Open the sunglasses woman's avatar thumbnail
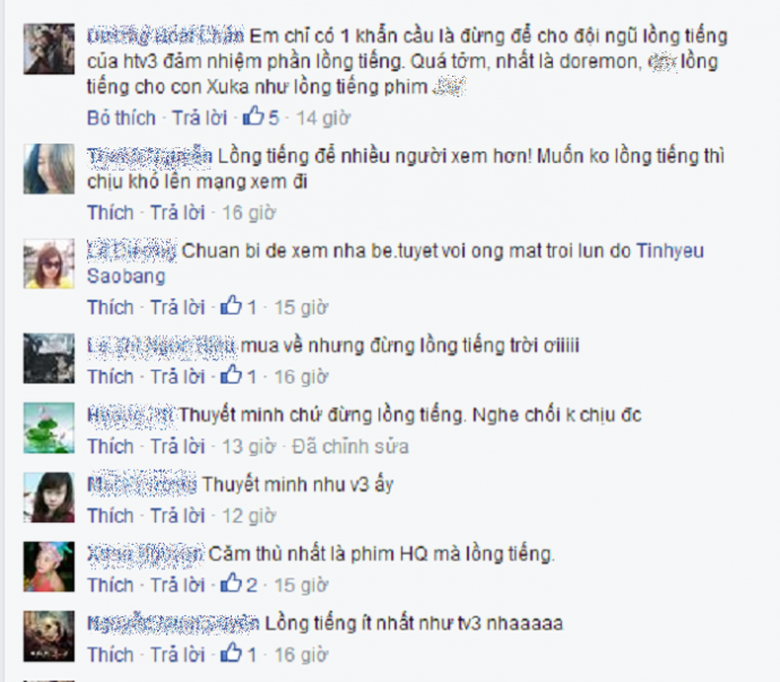This screenshot has width=780, height=682. [x=49, y=264]
